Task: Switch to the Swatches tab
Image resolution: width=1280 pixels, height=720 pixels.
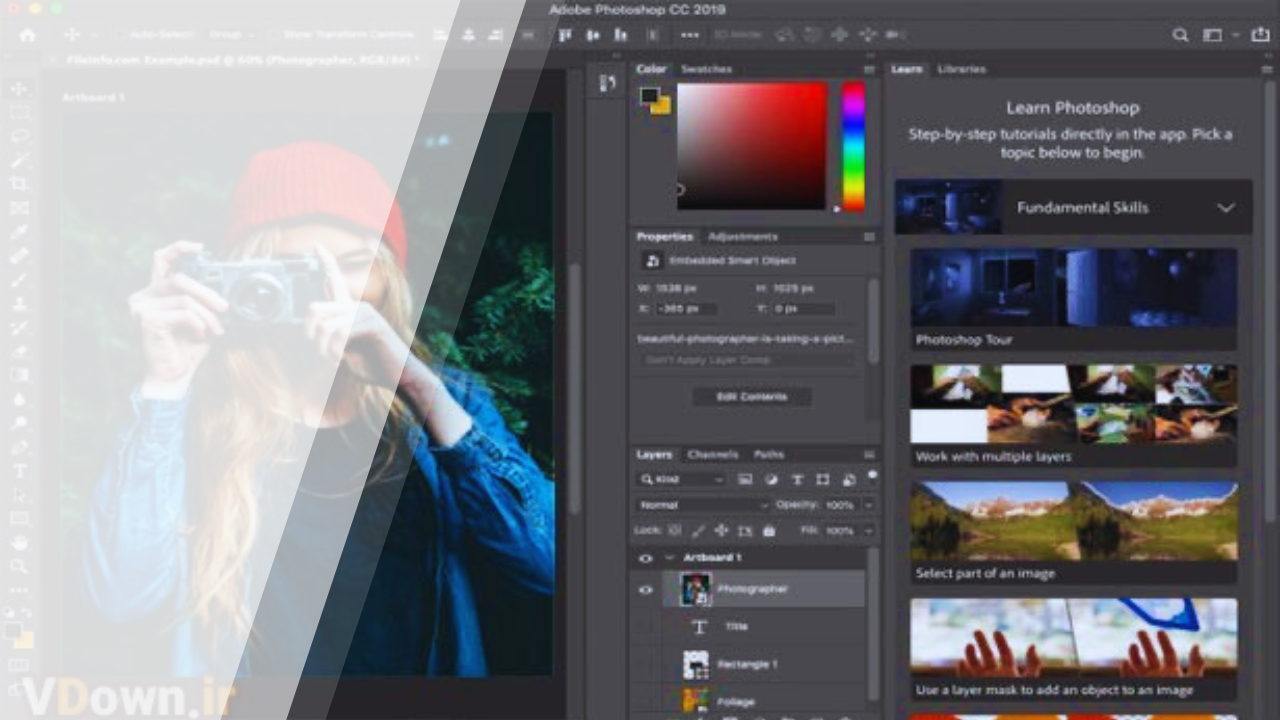Action: click(x=706, y=69)
